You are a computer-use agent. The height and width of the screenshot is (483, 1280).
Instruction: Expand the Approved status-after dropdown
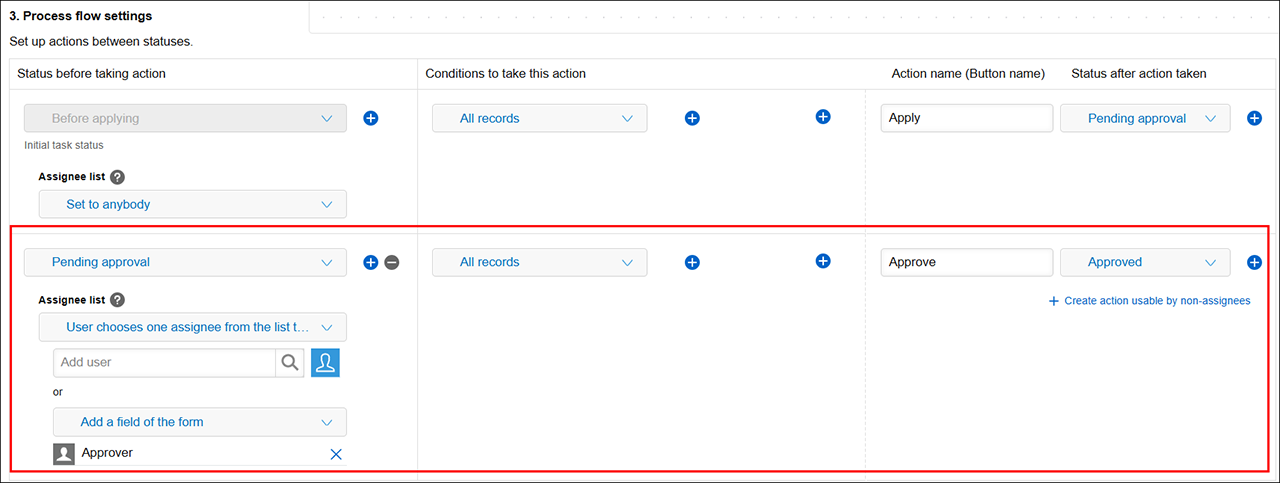(1145, 262)
